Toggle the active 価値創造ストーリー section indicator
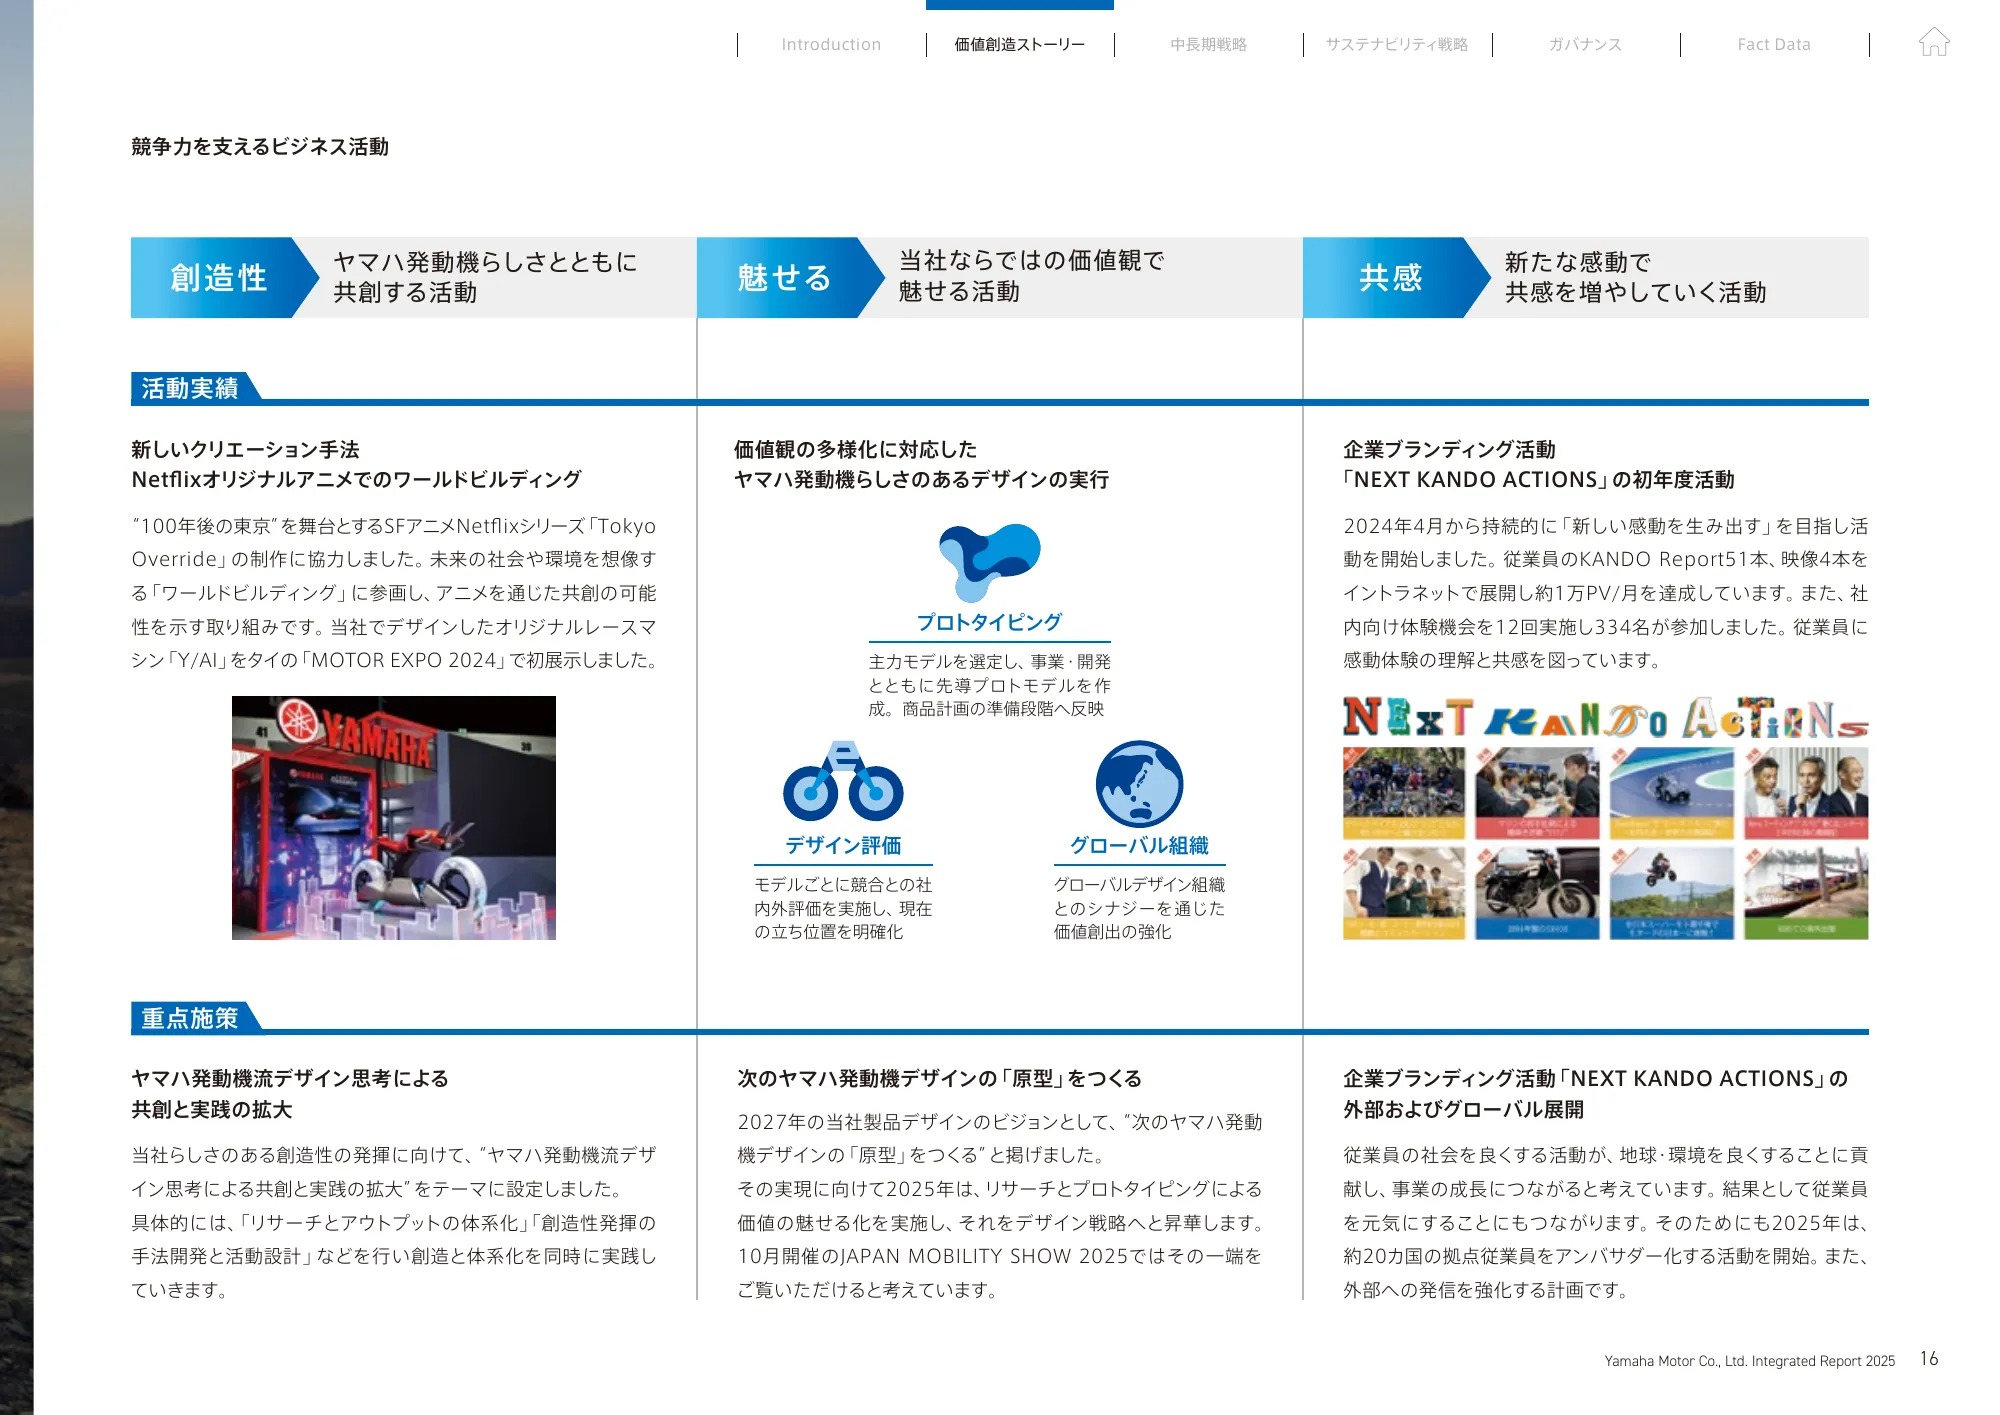Image resolution: width=2000 pixels, height=1415 pixels. (x=1018, y=44)
